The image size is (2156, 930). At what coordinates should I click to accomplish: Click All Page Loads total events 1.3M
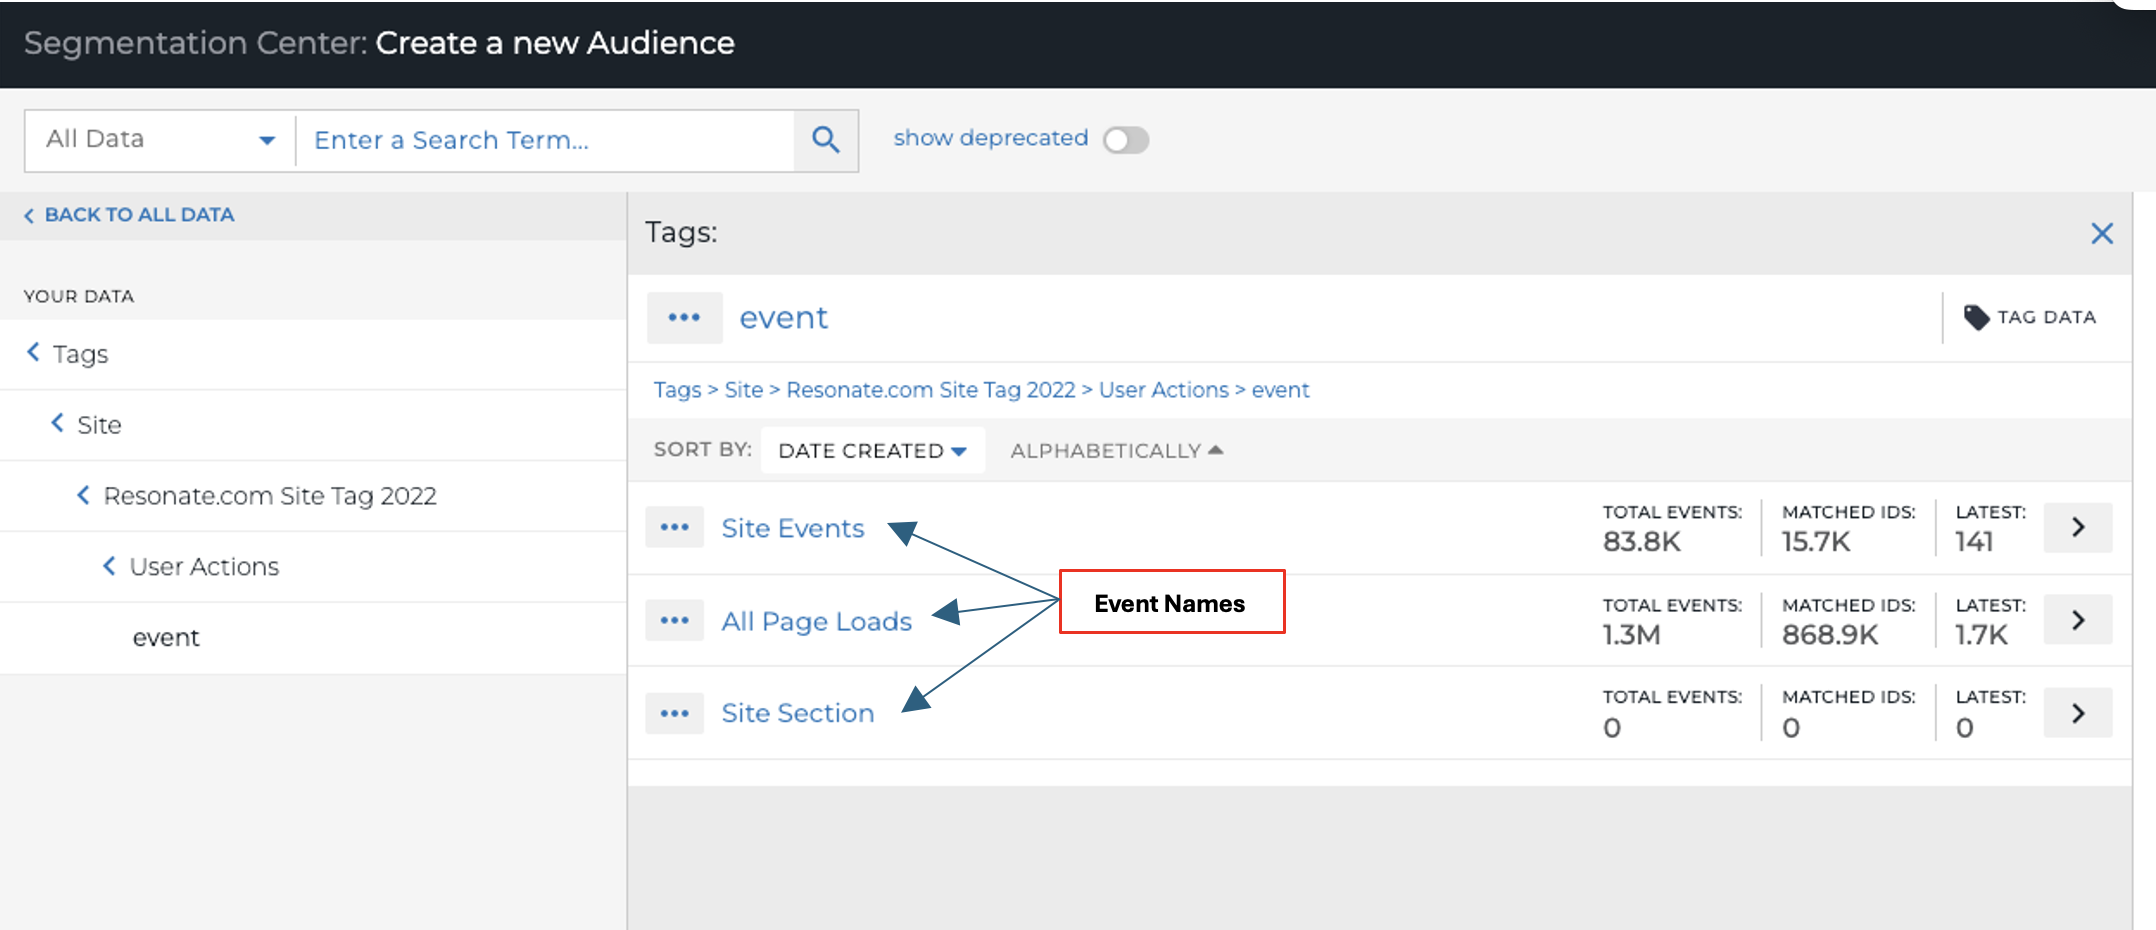coord(1631,635)
